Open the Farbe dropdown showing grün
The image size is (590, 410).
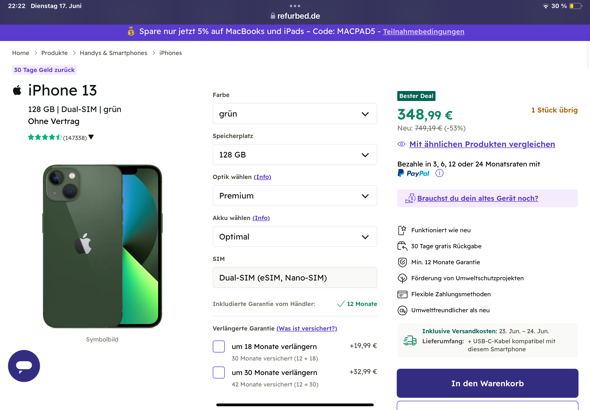(x=295, y=114)
